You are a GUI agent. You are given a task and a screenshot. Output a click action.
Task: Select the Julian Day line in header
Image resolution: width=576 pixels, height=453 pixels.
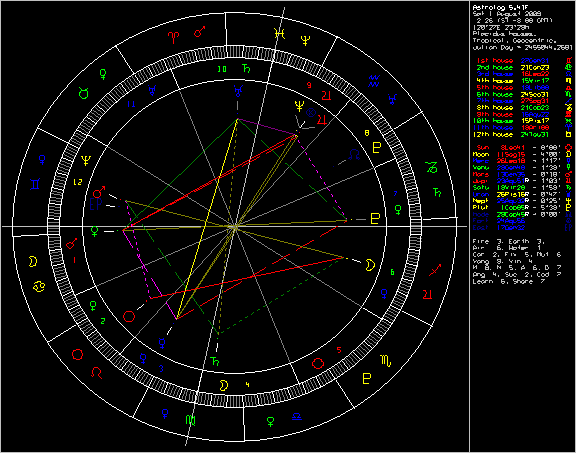tap(522, 47)
